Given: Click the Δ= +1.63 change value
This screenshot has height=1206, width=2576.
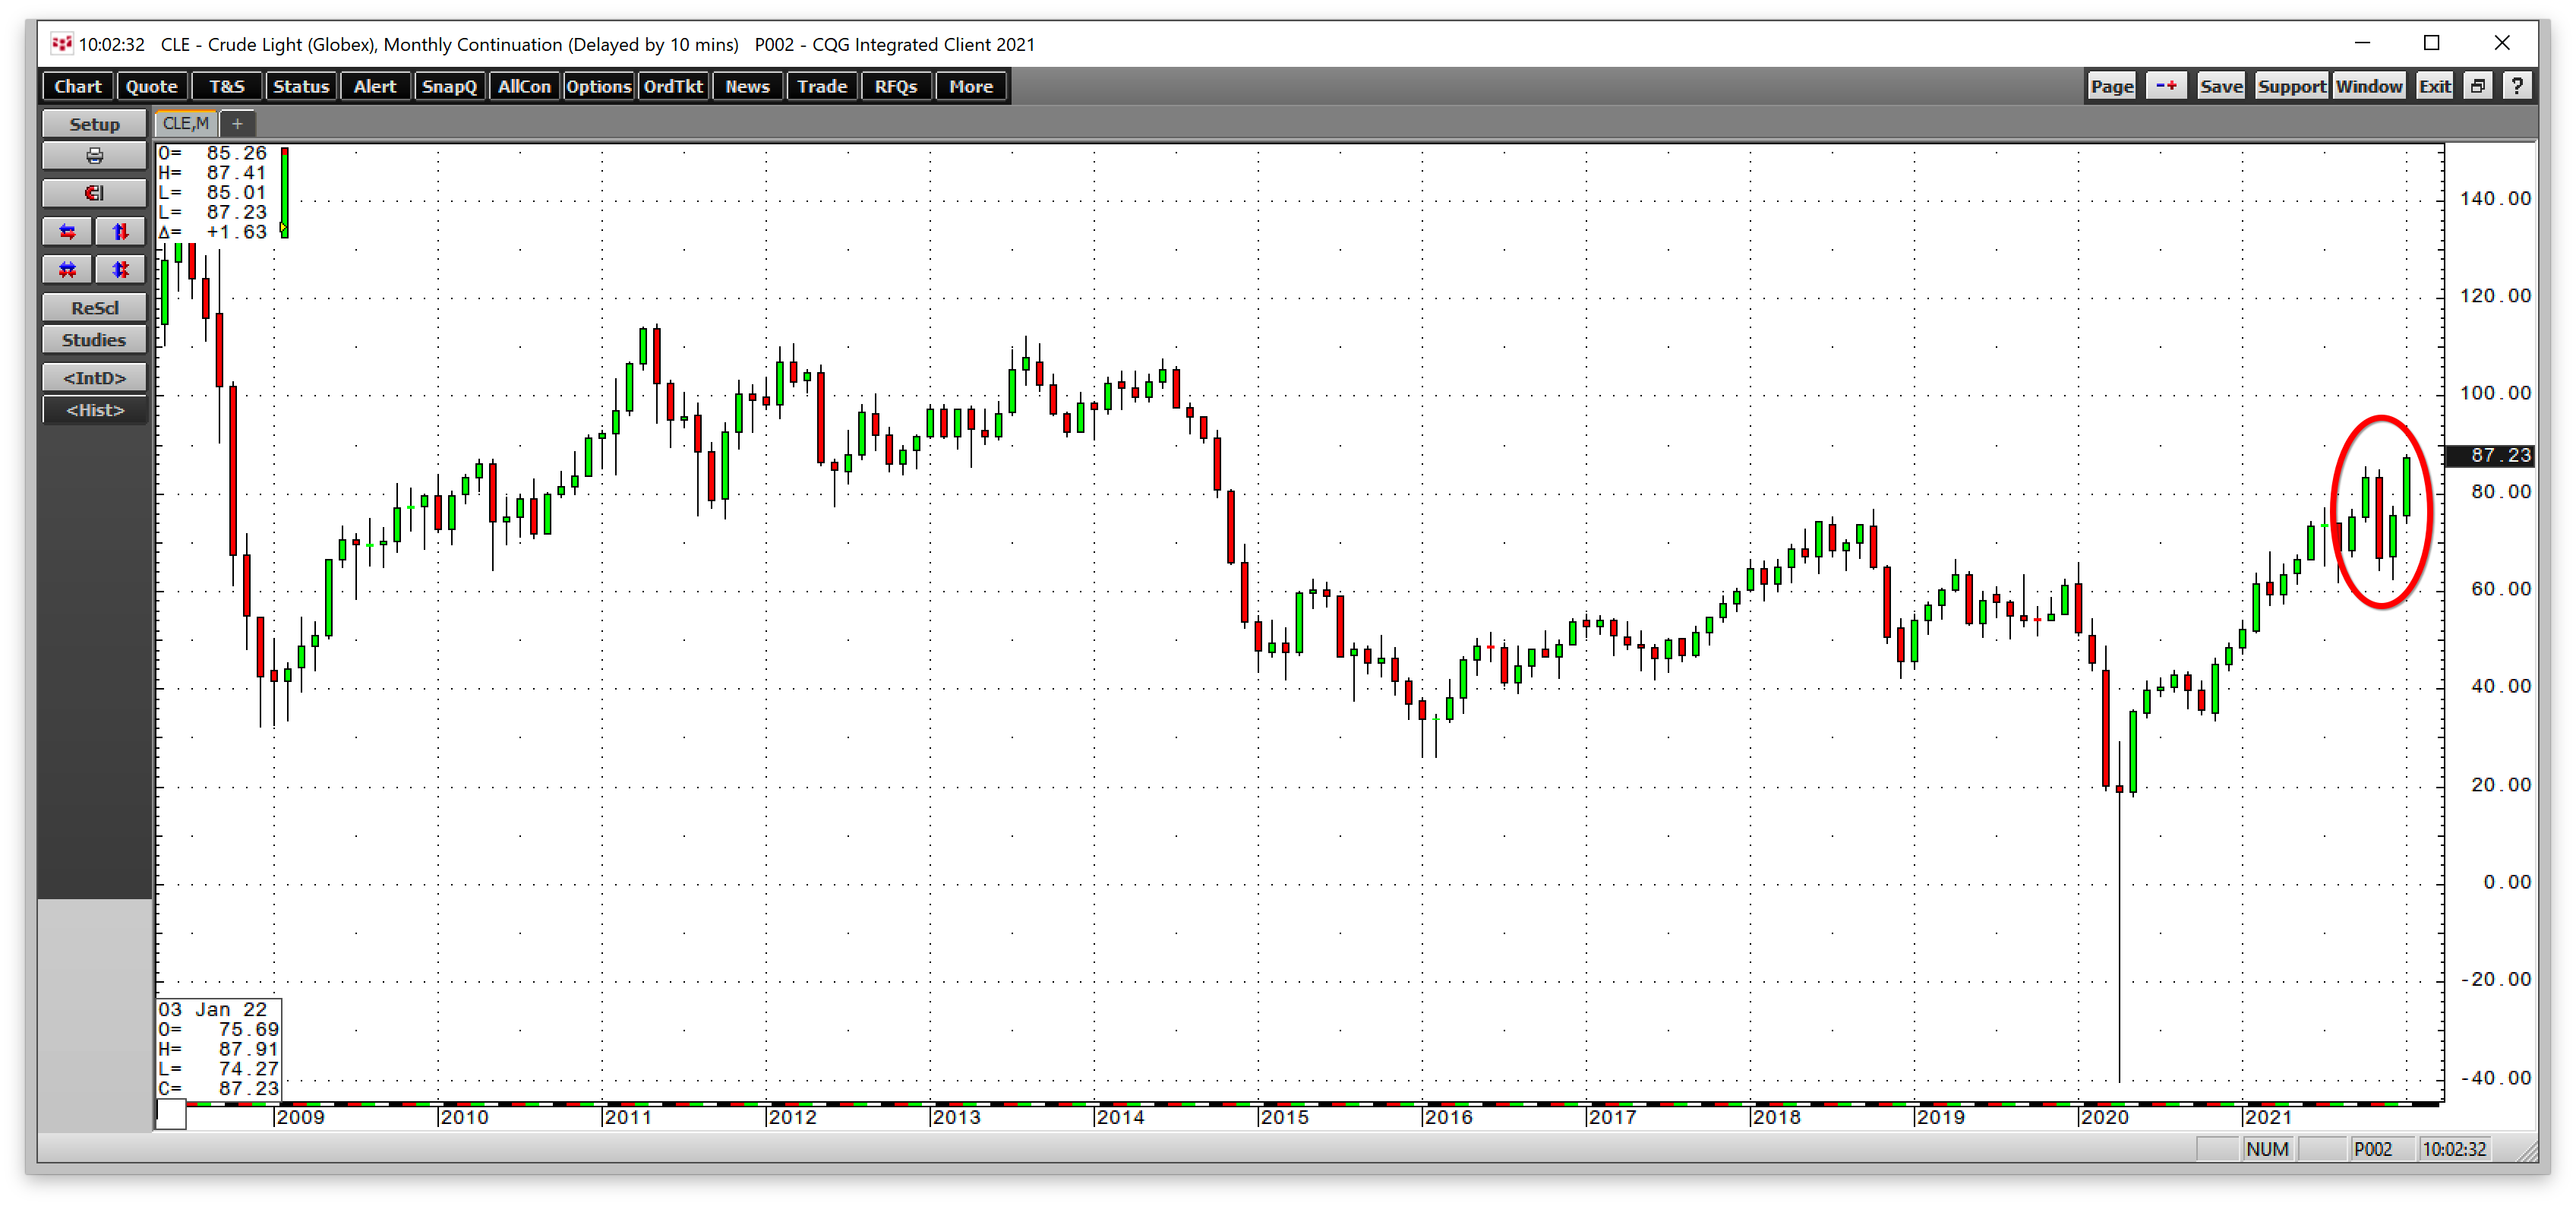Looking at the screenshot, I should [213, 232].
